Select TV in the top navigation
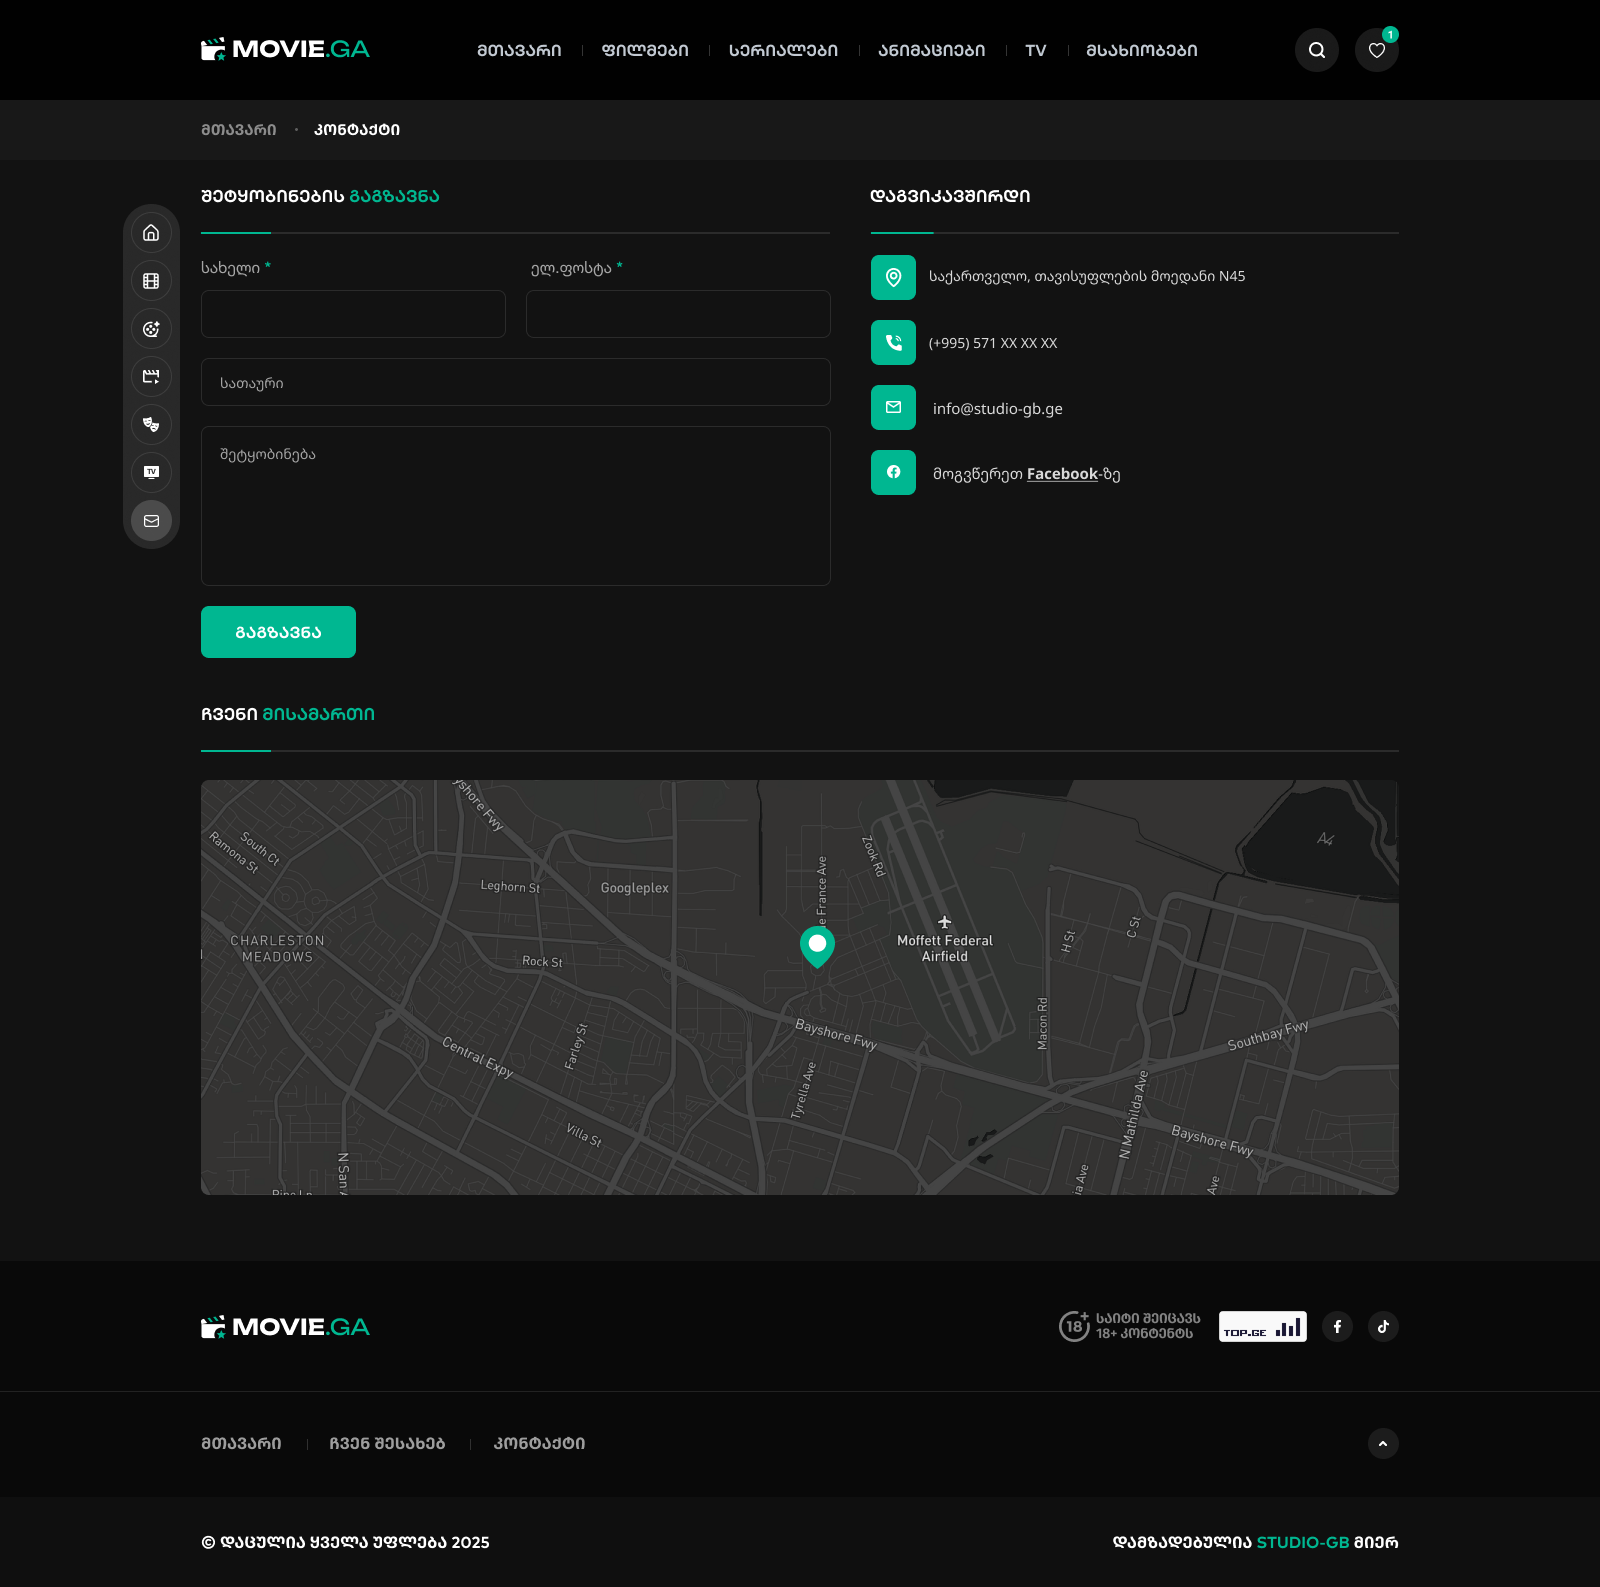The width and height of the screenshot is (1600, 1587). pos(1035,50)
